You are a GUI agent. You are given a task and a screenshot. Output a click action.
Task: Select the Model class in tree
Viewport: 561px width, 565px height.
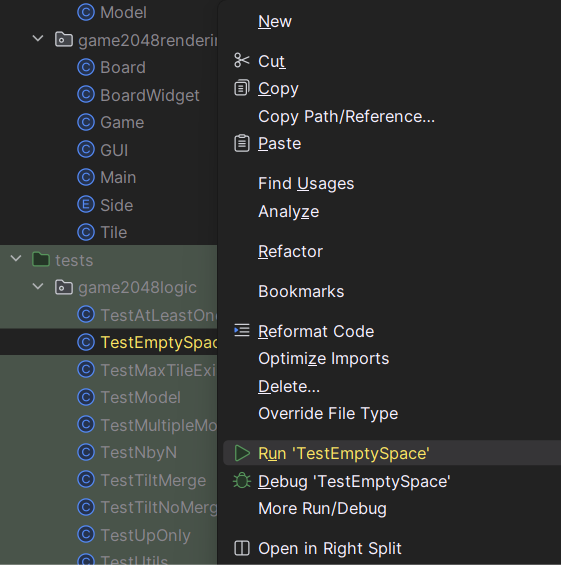(123, 12)
